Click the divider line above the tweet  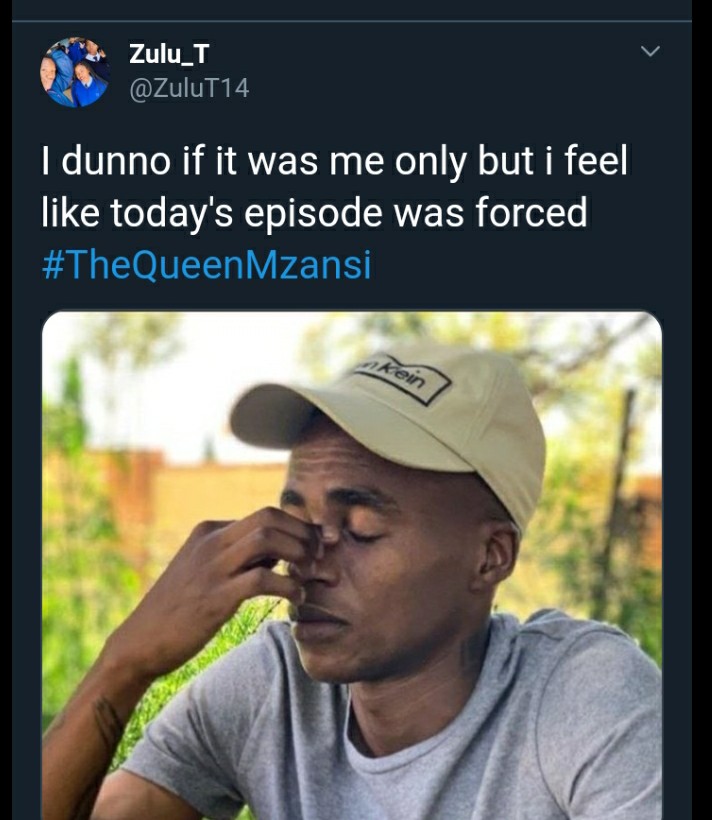[x=352, y=21]
